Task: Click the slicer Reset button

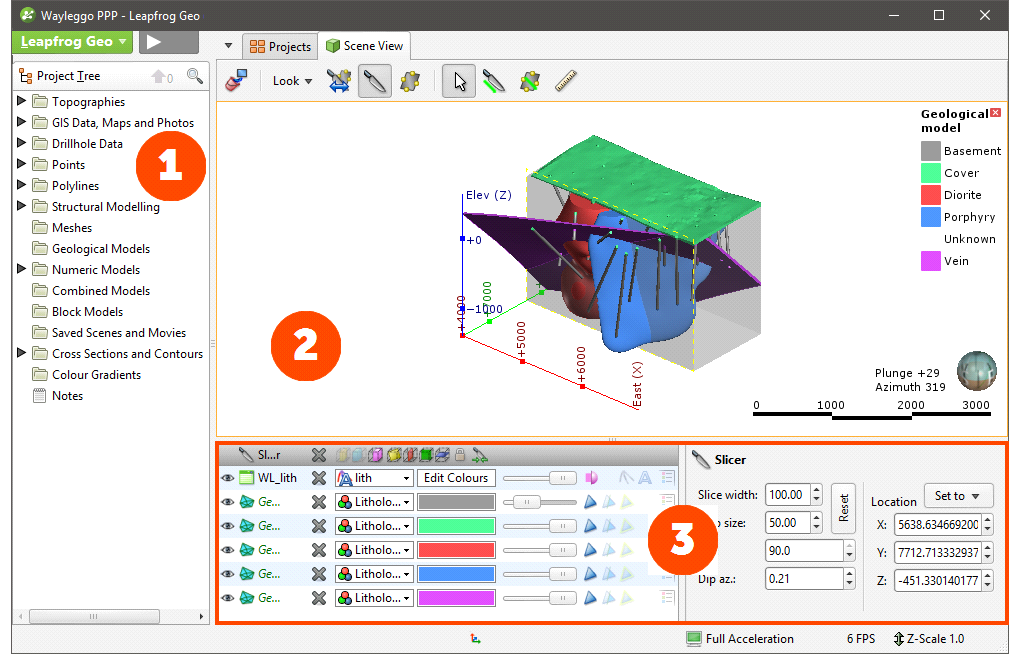Action: pos(844,508)
